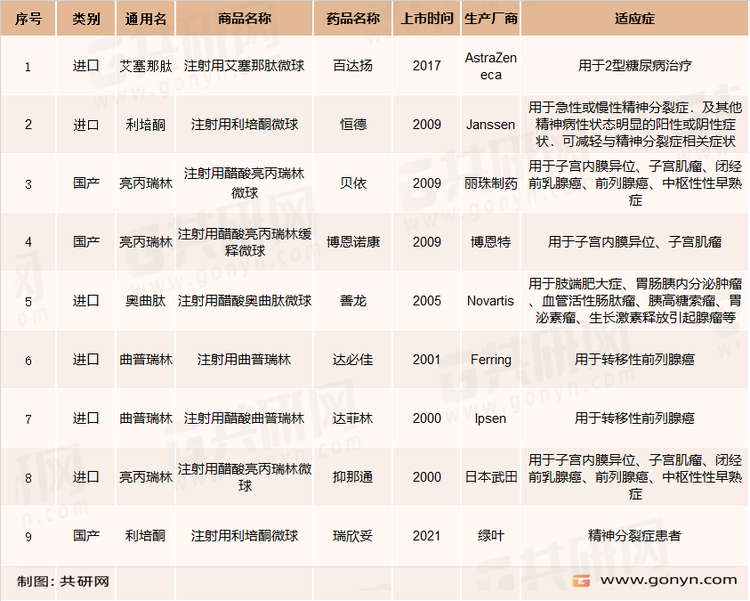The width and height of the screenshot is (750, 601).
Task: Select the Janssen manufacturer cell
Action: pyautogui.click(x=491, y=124)
